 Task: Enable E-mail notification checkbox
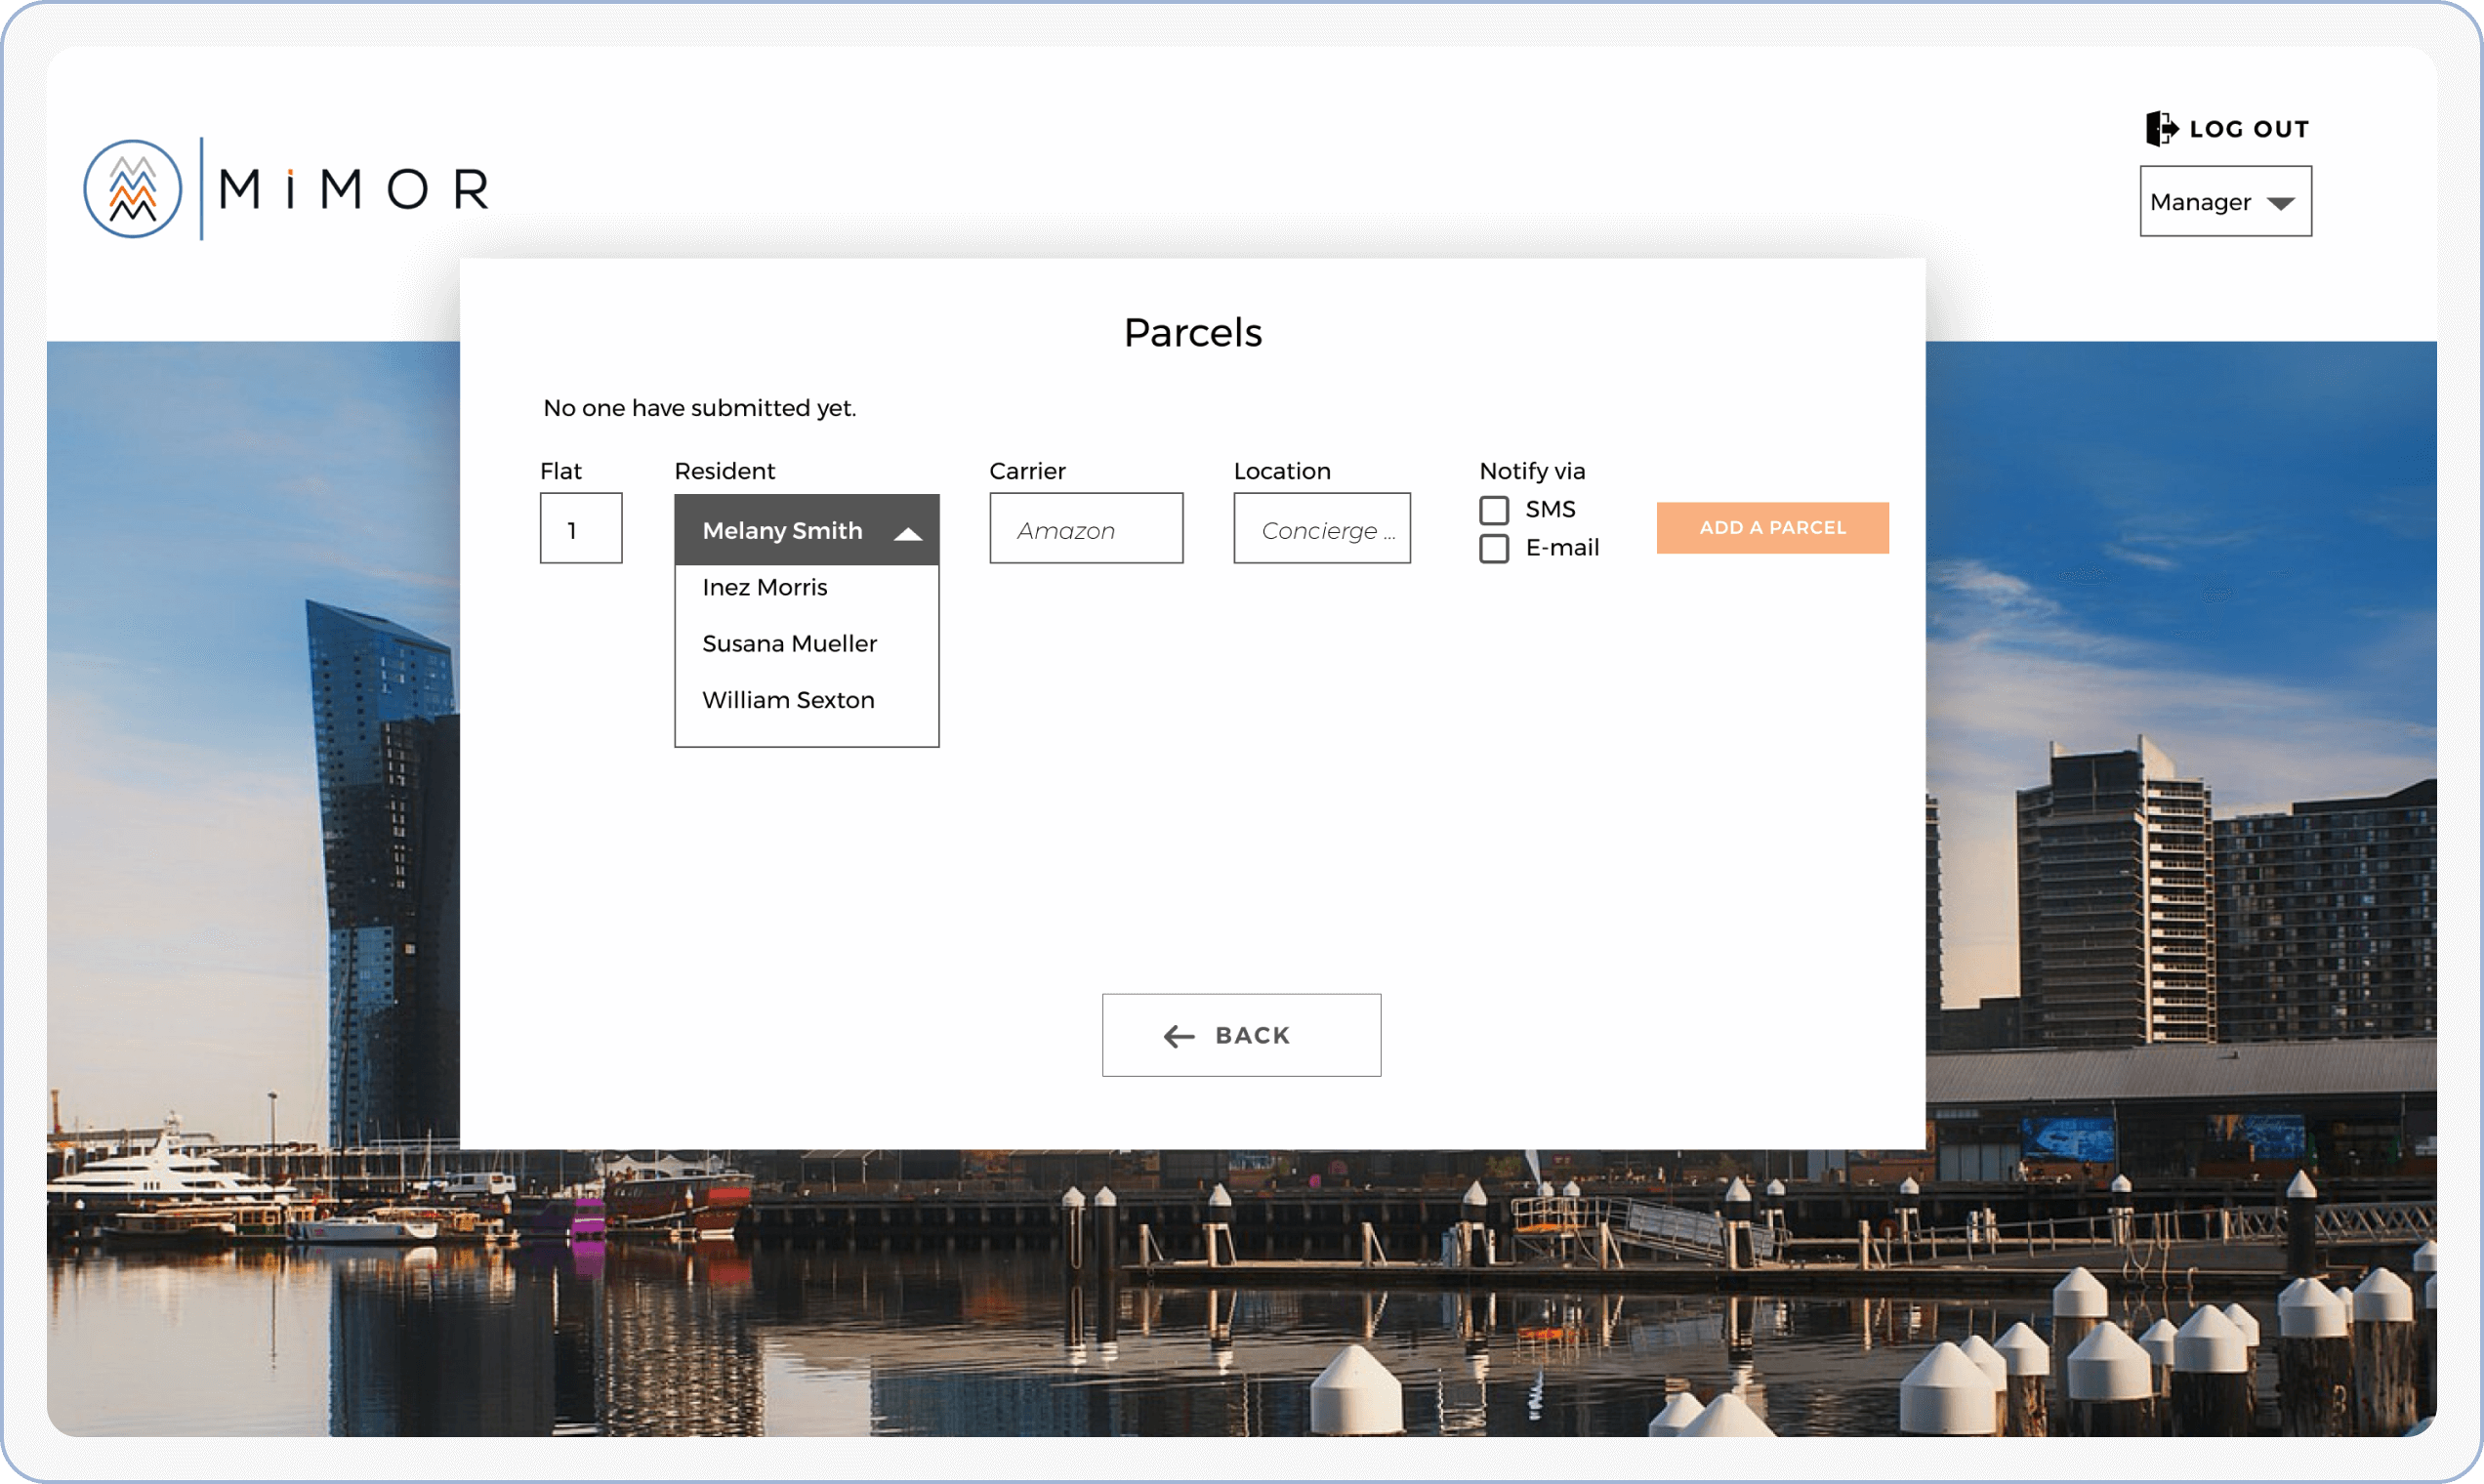(1493, 548)
